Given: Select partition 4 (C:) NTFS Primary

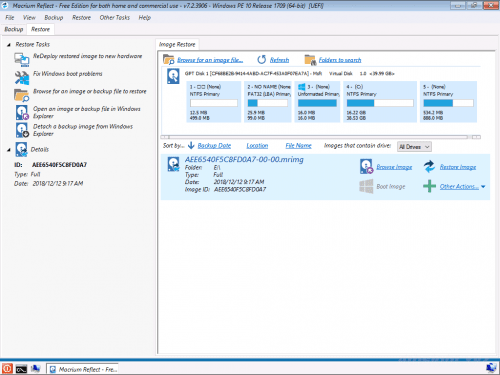Looking at the screenshot, I should (380, 102).
